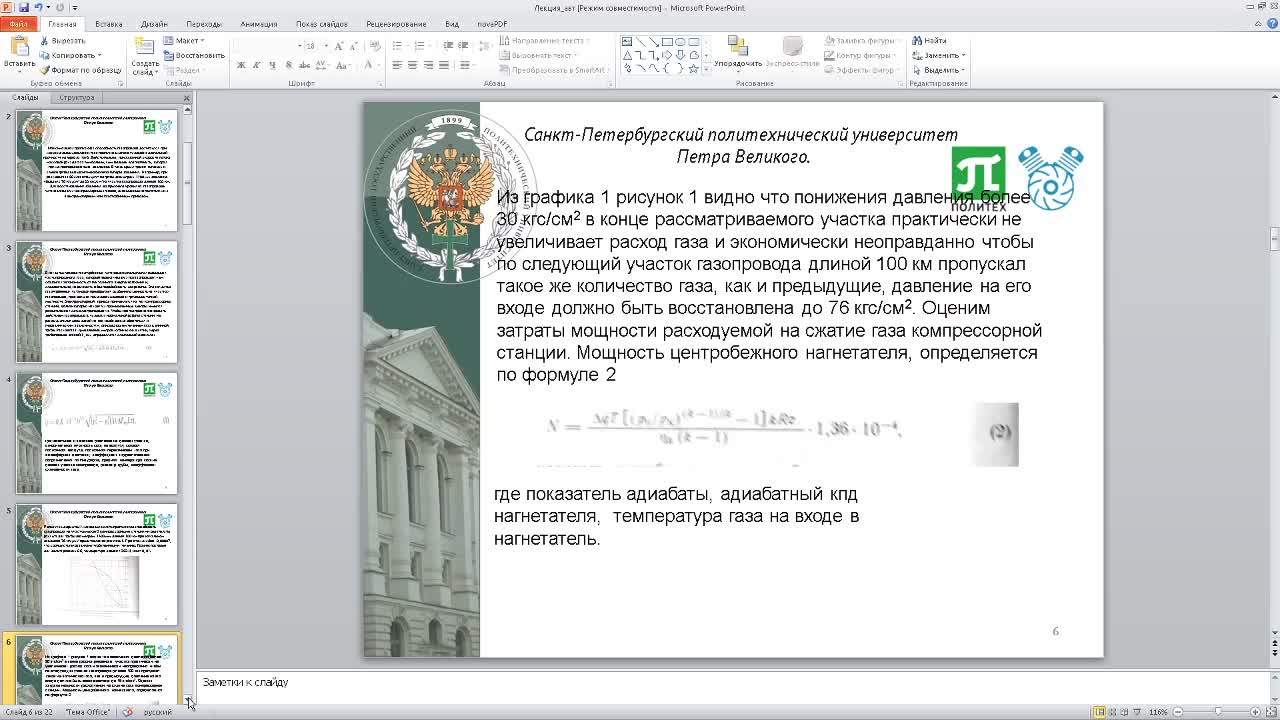The height and width of the screenshot is (720, 1280).
Task: Apply Формат по образцу painter
Action: [79, 70]
